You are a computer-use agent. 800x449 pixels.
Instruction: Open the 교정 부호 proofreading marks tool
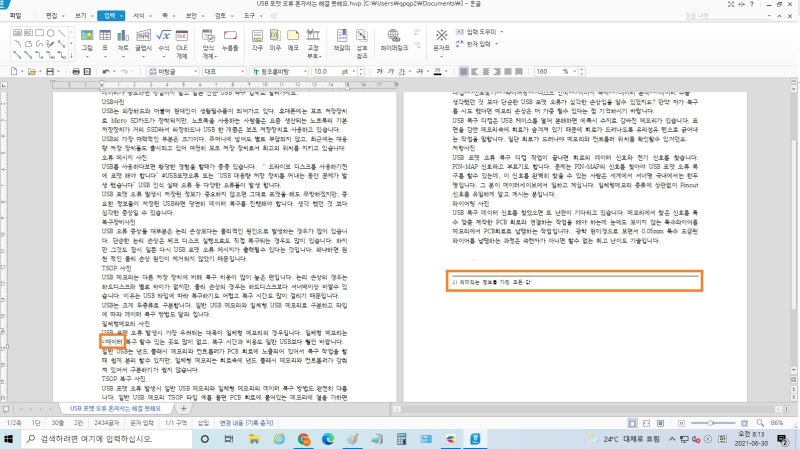(x=313, y=44)
